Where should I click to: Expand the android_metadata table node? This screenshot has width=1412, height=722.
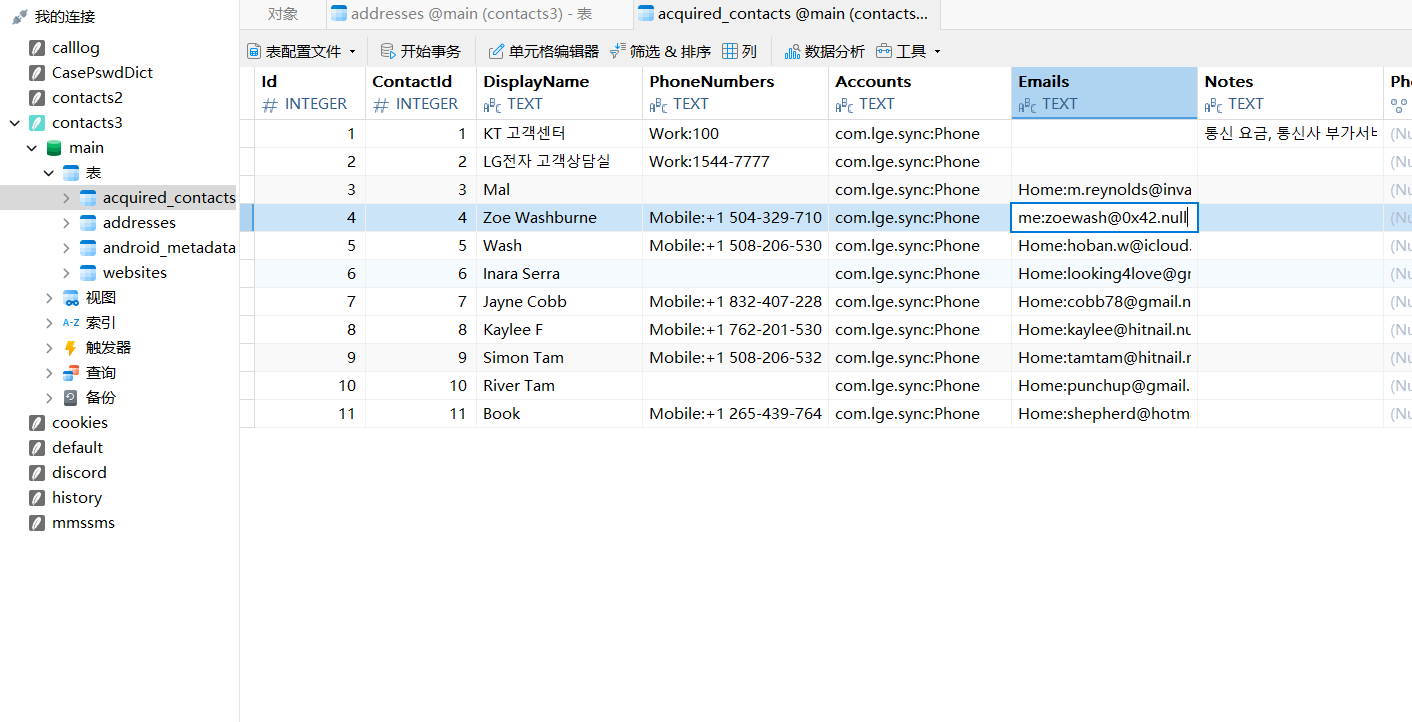click(66, 248)
